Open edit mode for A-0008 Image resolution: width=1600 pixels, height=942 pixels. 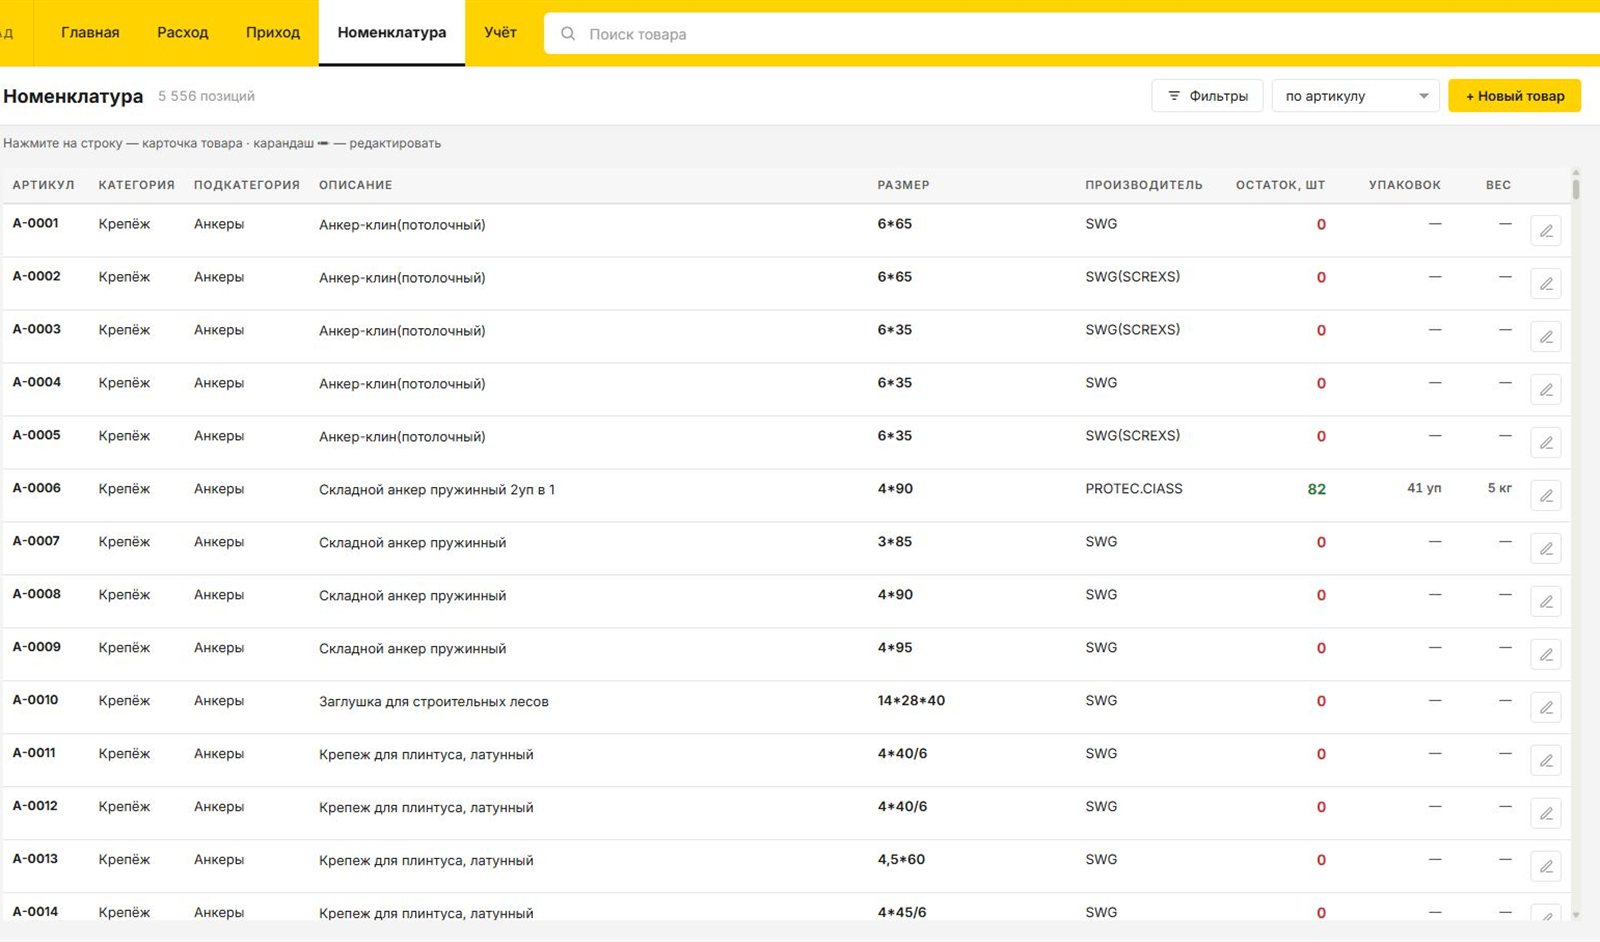[1545, 602]
